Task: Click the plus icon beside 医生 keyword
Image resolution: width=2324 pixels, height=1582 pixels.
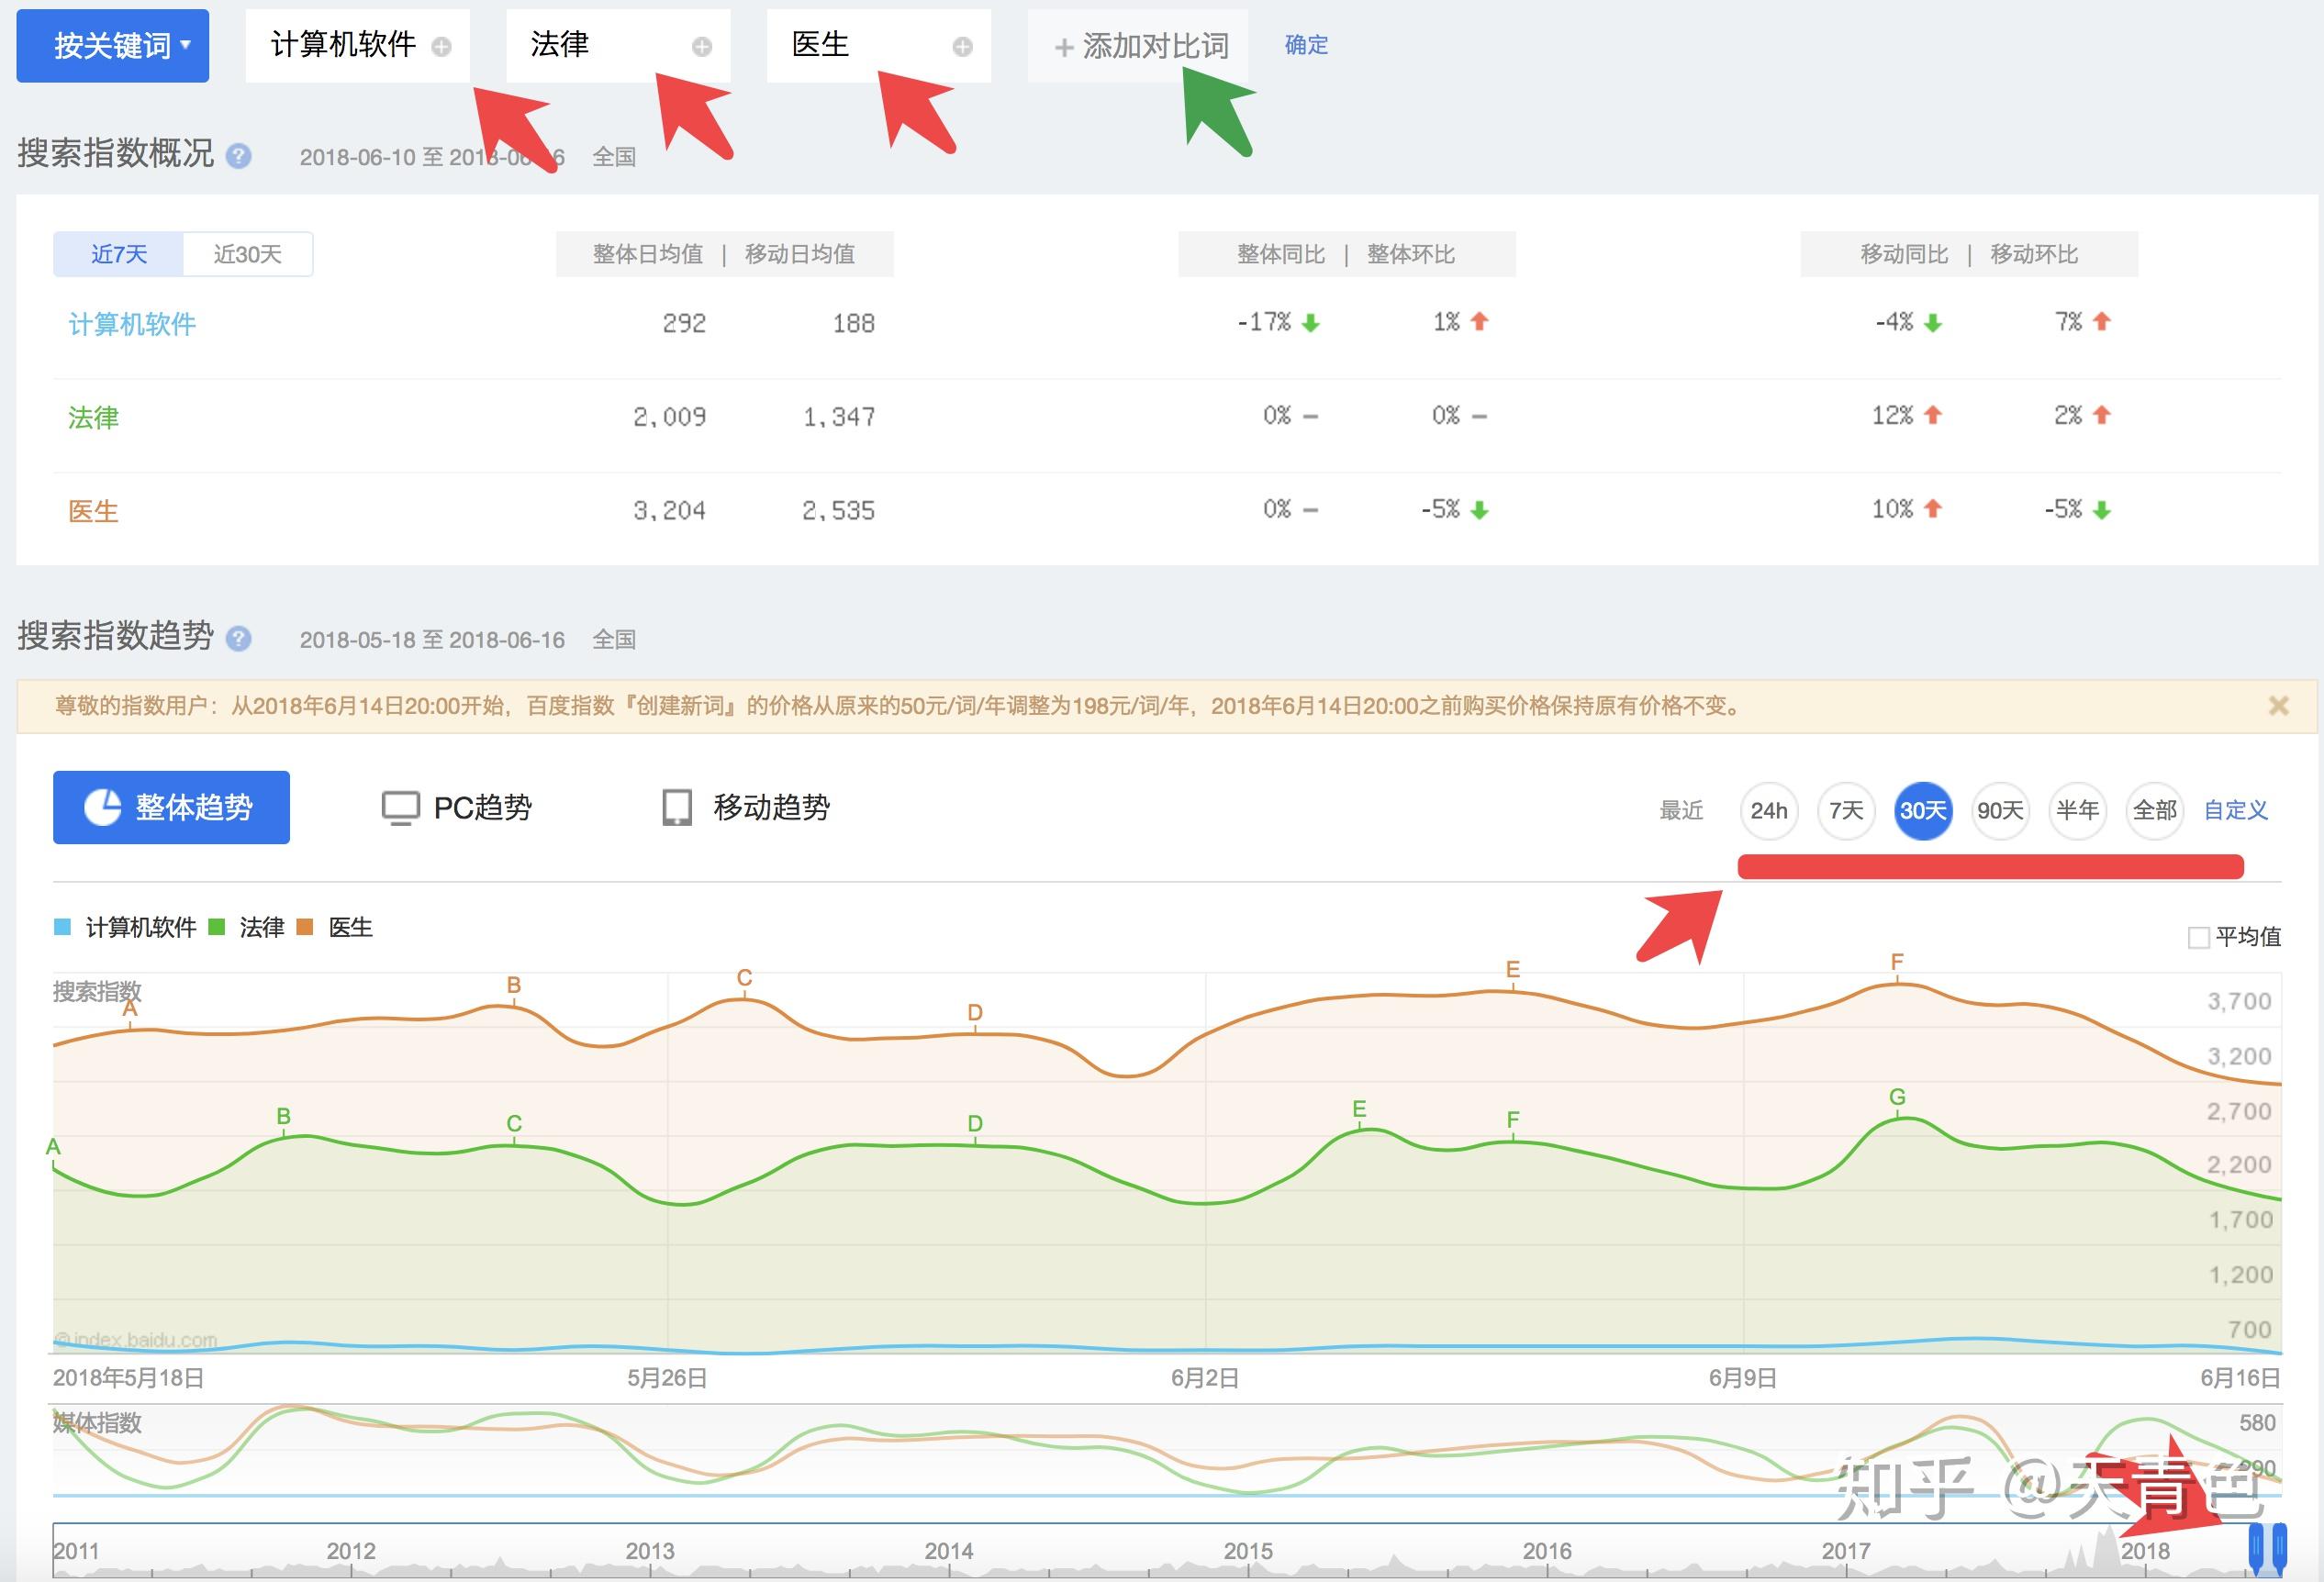Action: click(962, 46)
